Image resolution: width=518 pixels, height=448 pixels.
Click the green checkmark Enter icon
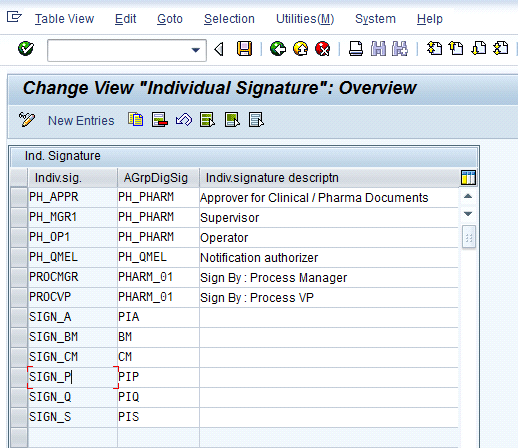(x=26, y=49)
